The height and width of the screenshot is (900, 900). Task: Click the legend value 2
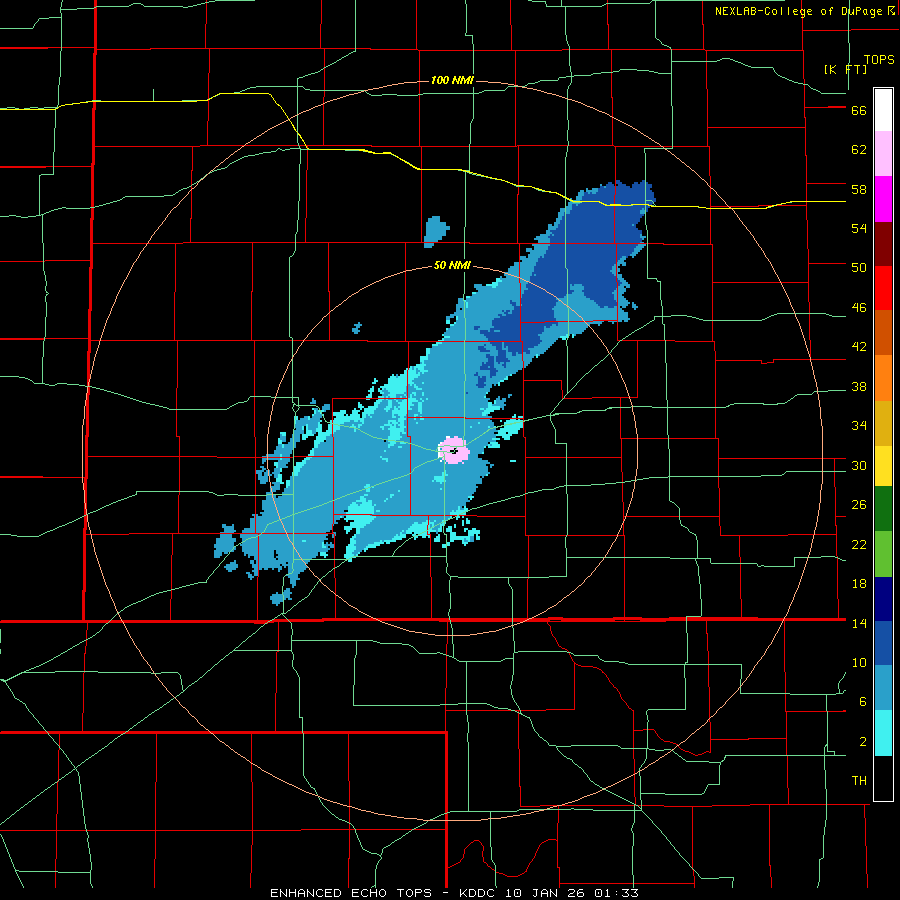863,742
